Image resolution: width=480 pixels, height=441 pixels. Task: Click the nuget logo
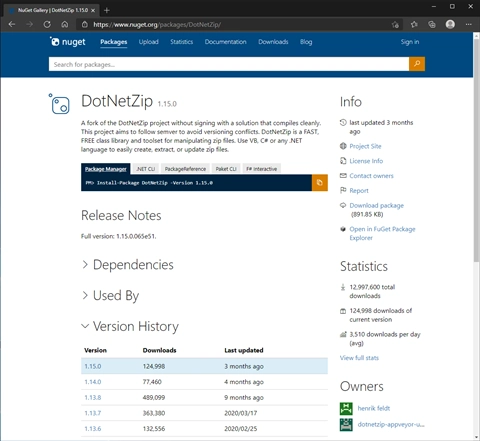tap(68, 42)
